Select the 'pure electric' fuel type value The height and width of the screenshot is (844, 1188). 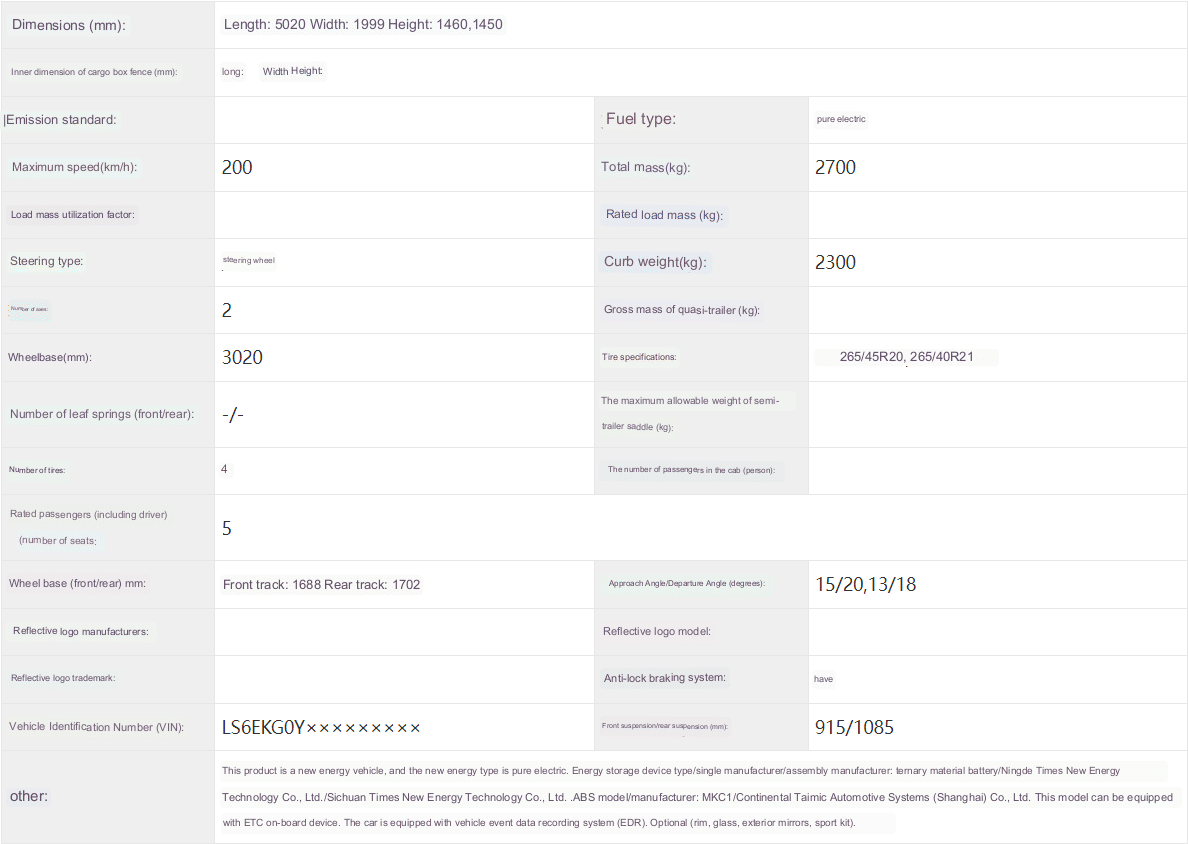[841, 119]
